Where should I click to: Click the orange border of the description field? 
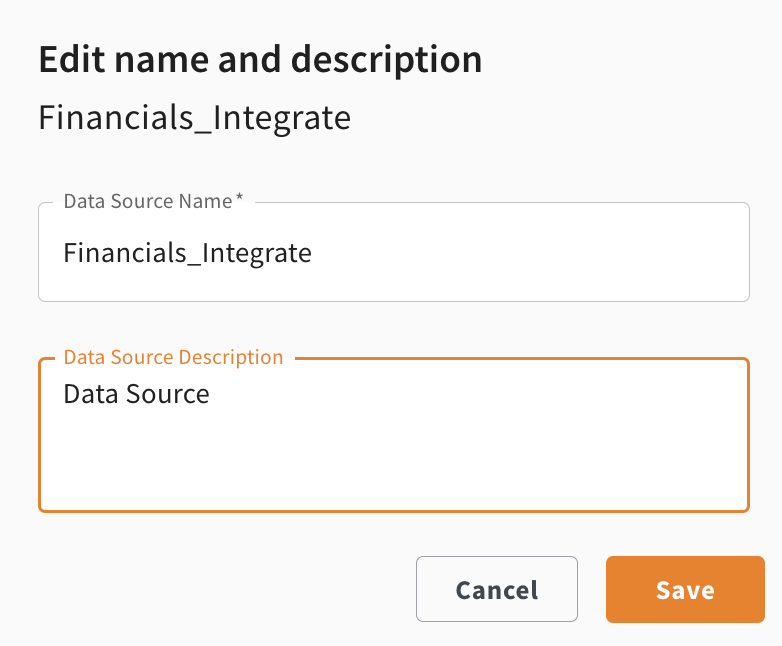tap(393, 511)
